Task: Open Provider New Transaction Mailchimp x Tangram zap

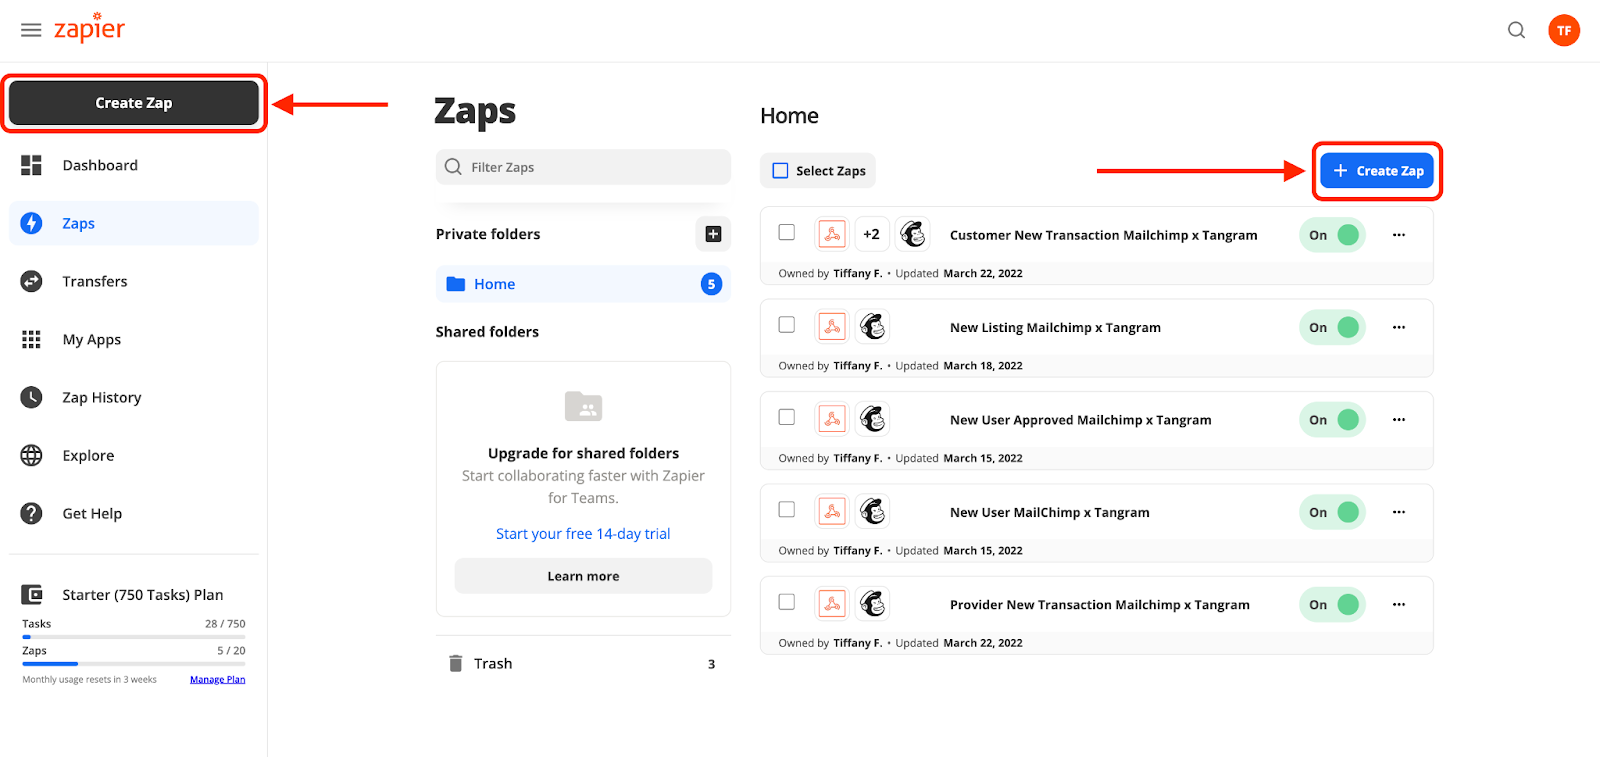Action: coord(1099,604)
